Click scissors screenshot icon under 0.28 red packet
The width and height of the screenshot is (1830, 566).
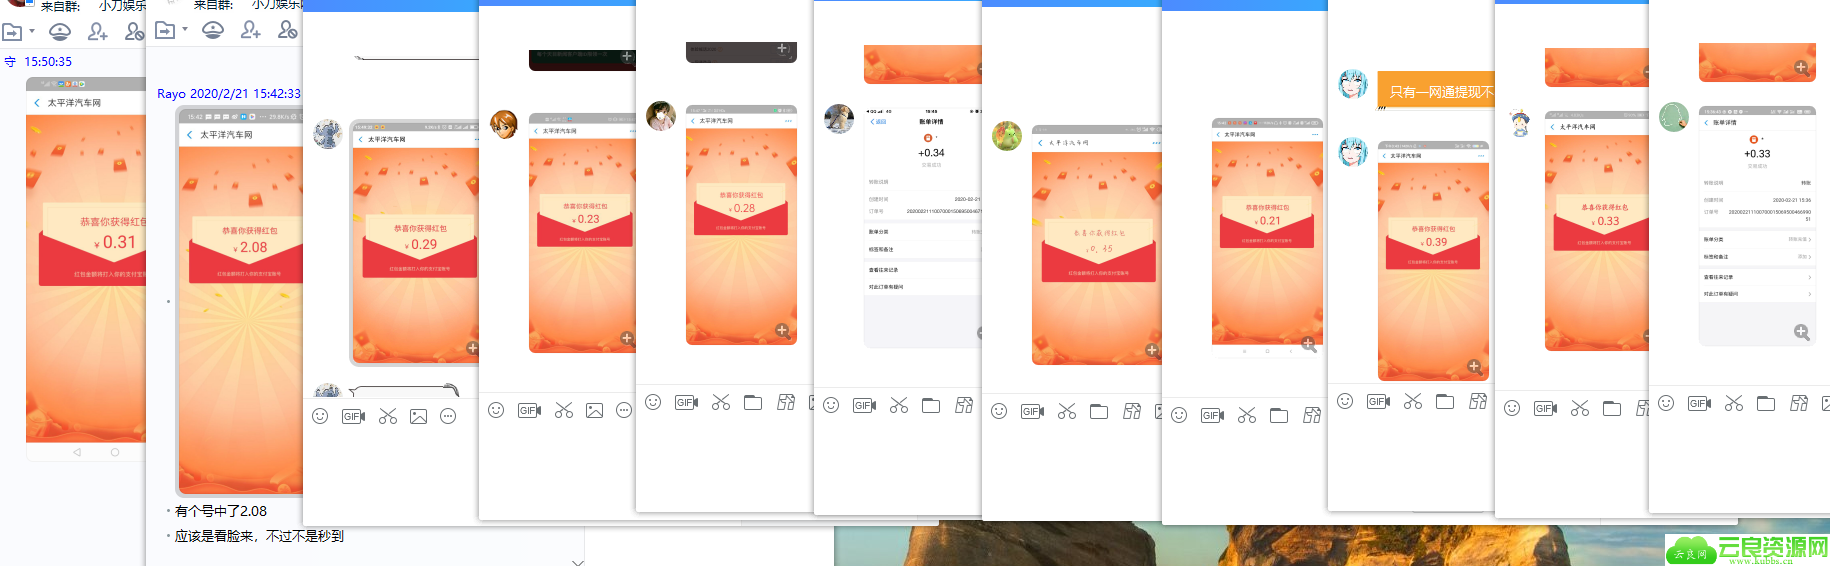tap(721, 402)
